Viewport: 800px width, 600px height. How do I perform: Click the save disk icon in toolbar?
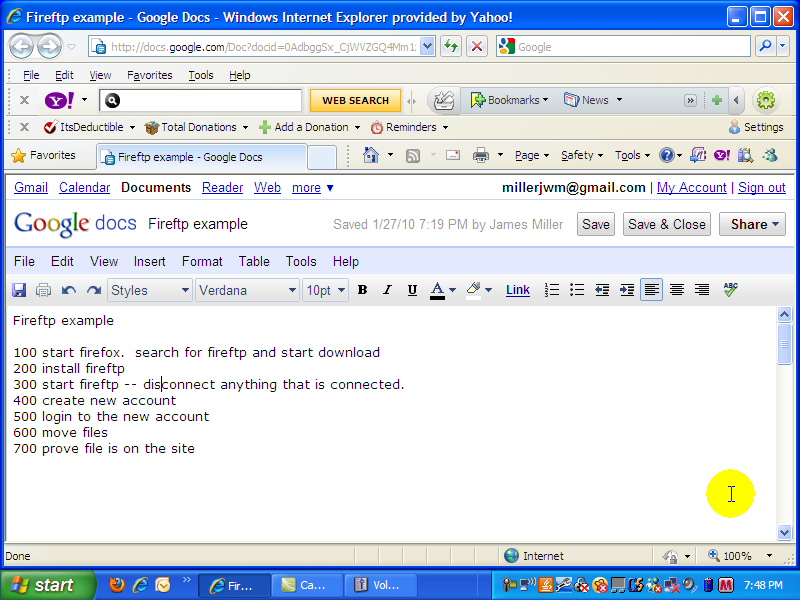tap(19, 290)
